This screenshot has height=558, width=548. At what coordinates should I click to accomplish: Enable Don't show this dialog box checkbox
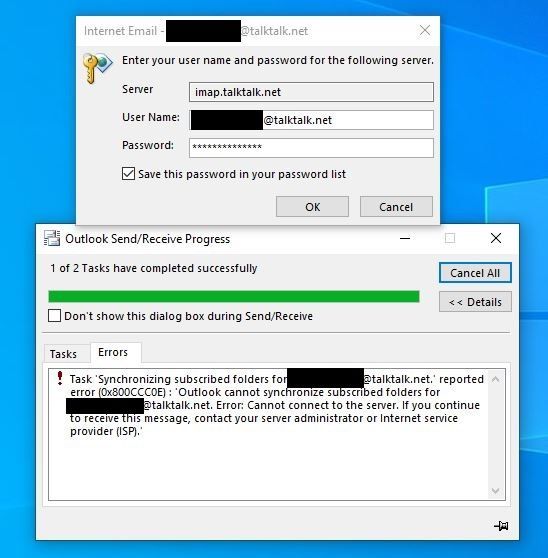pyautogui.click(x=54, y=316)
